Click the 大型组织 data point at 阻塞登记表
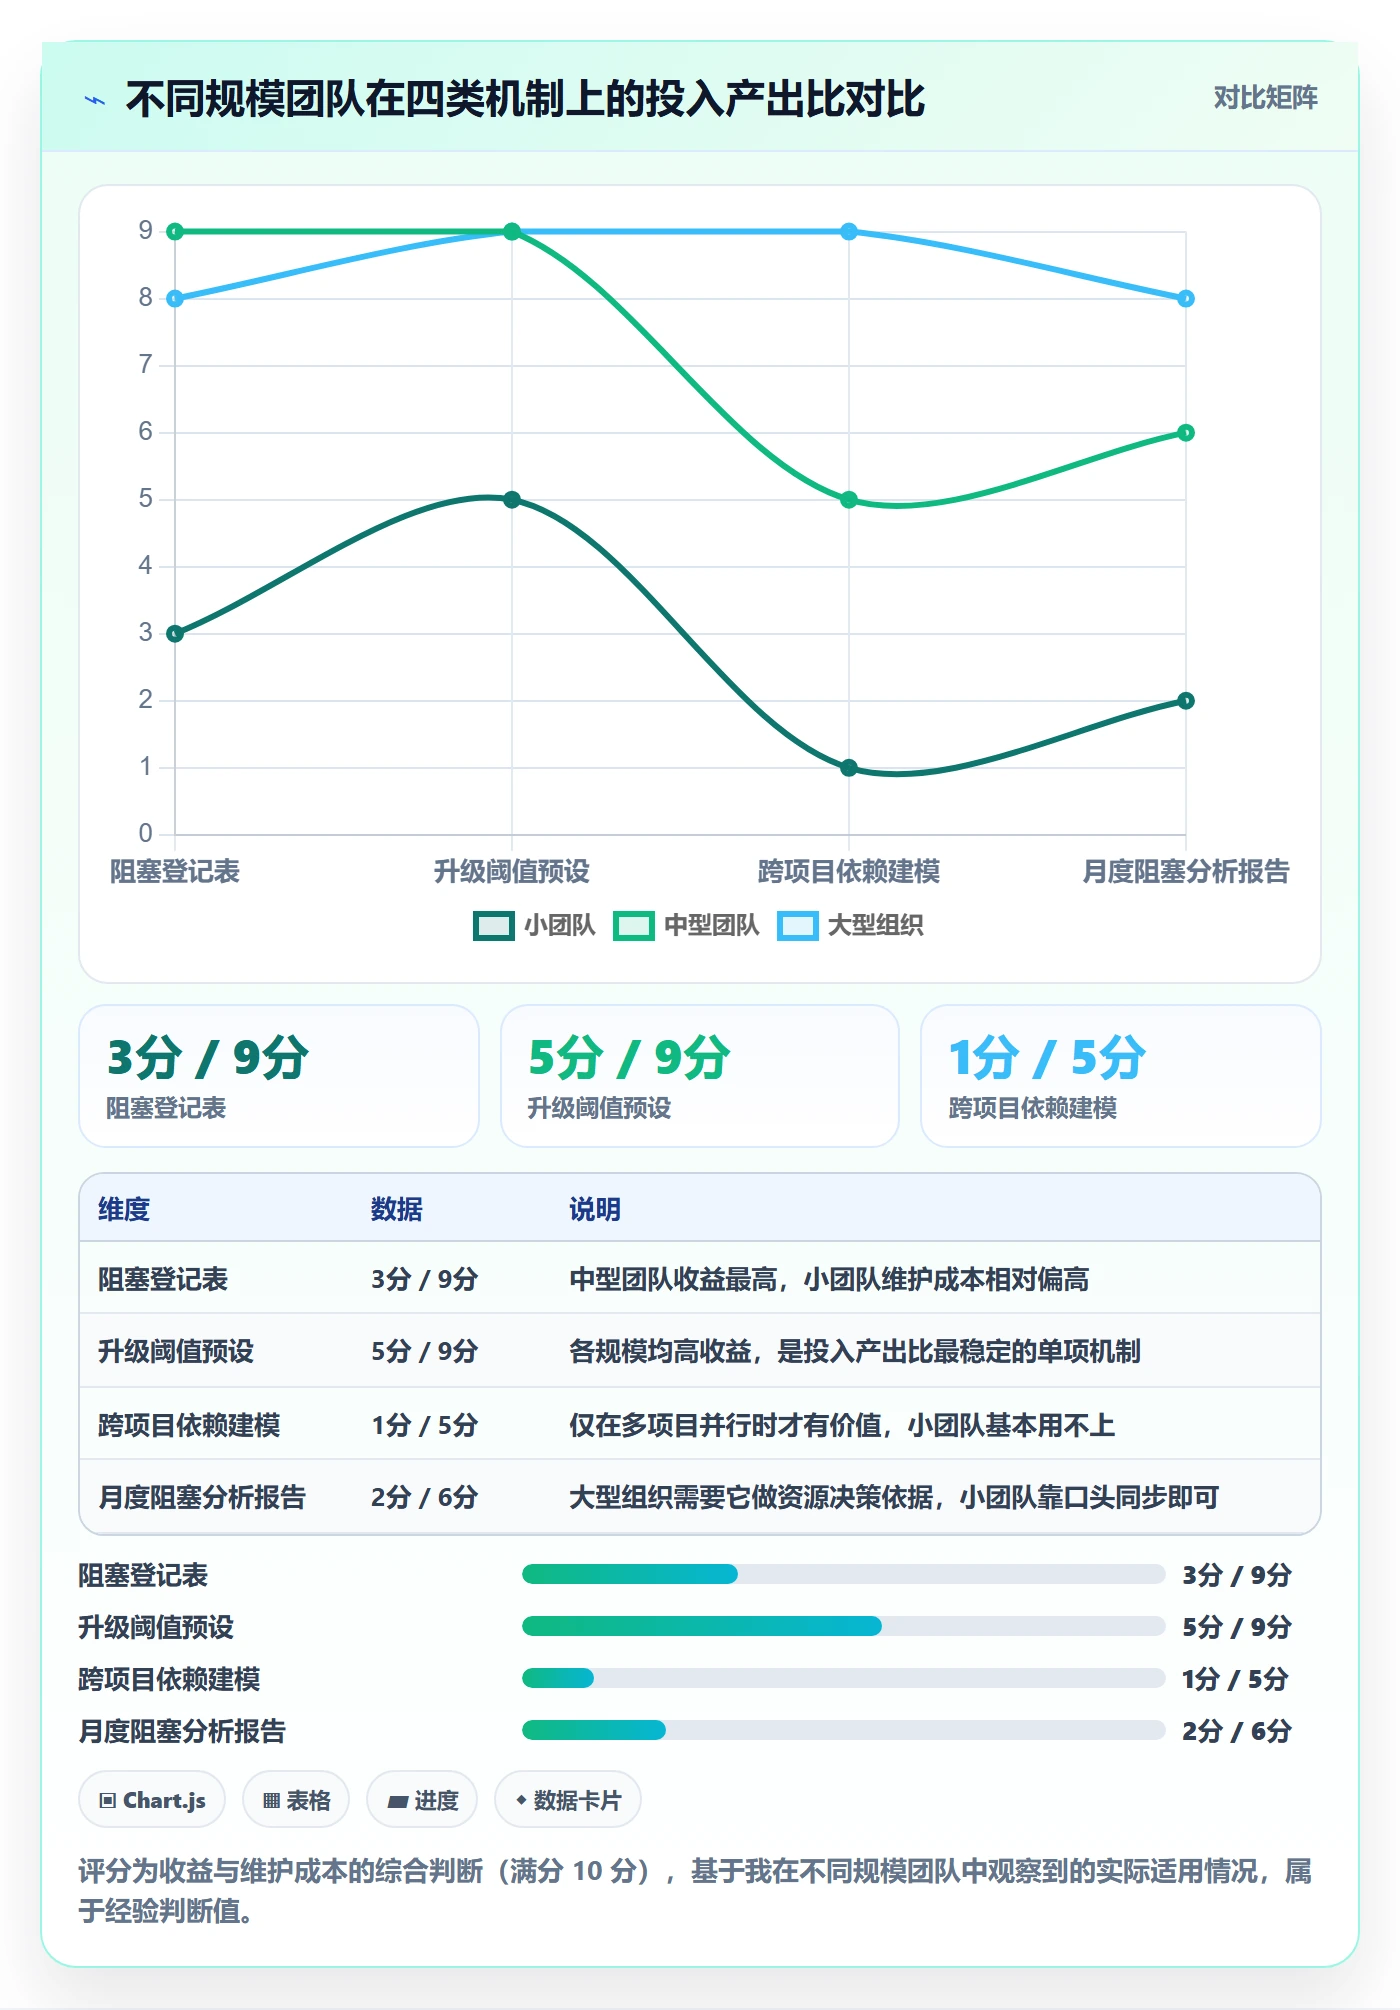 [x=175, y=299]
